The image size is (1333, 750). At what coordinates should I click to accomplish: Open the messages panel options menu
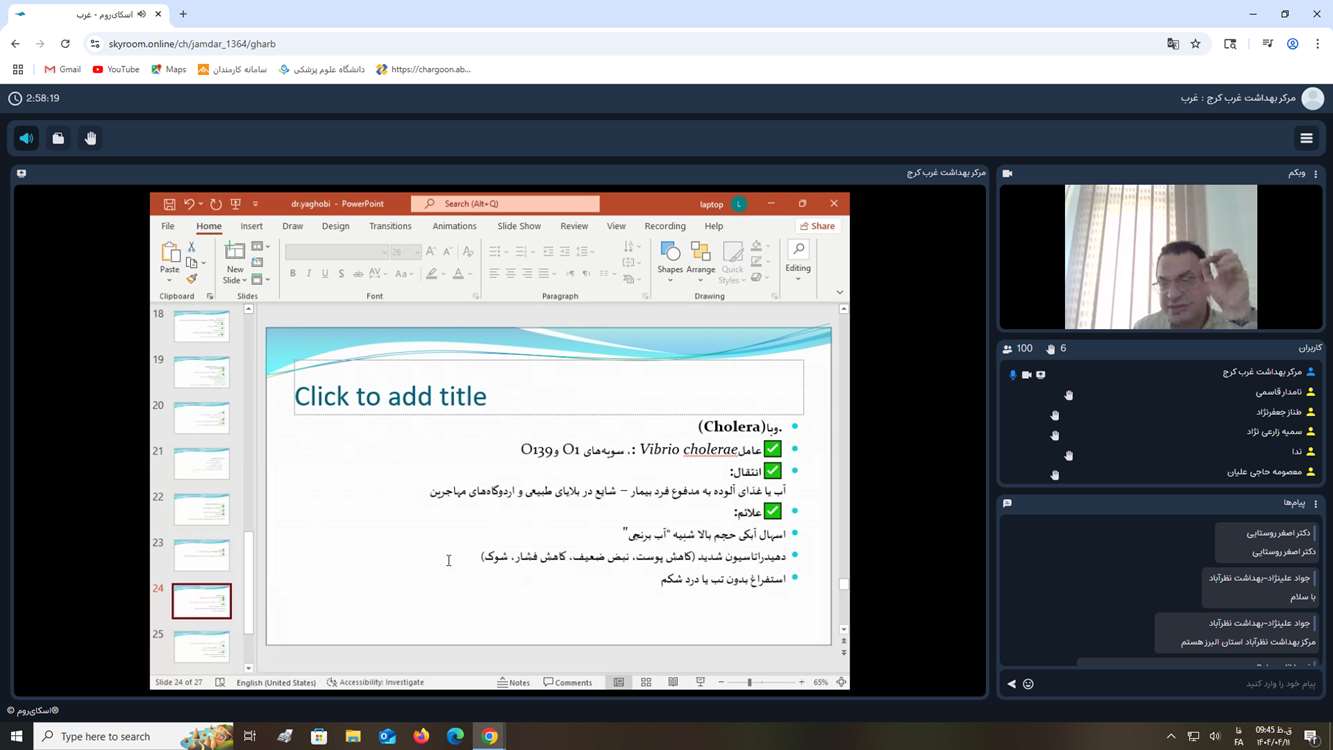click(x=1315, y=504)
